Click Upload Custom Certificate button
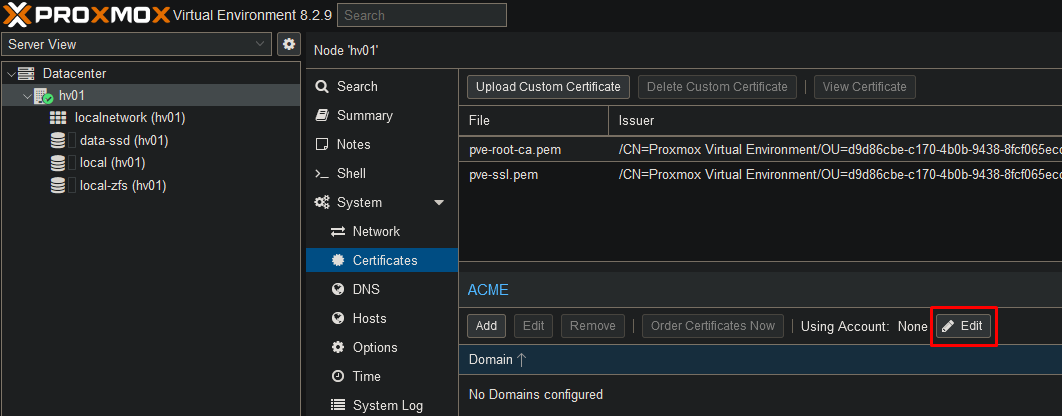1062x416 pixels. [549, 87]
